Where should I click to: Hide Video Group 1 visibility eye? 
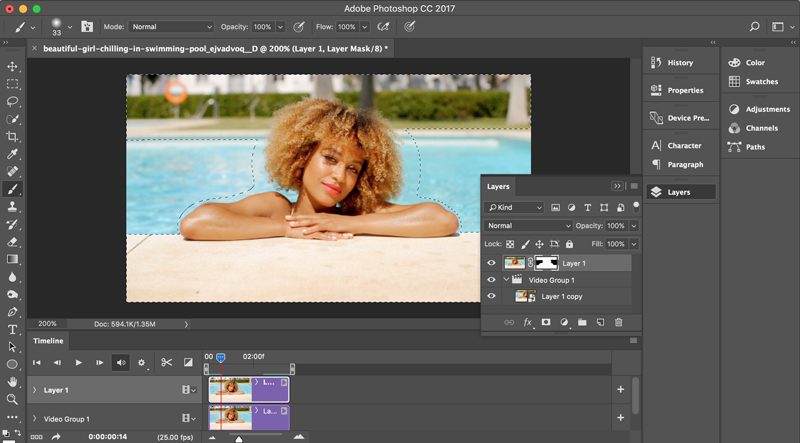[x=491, y=280]
